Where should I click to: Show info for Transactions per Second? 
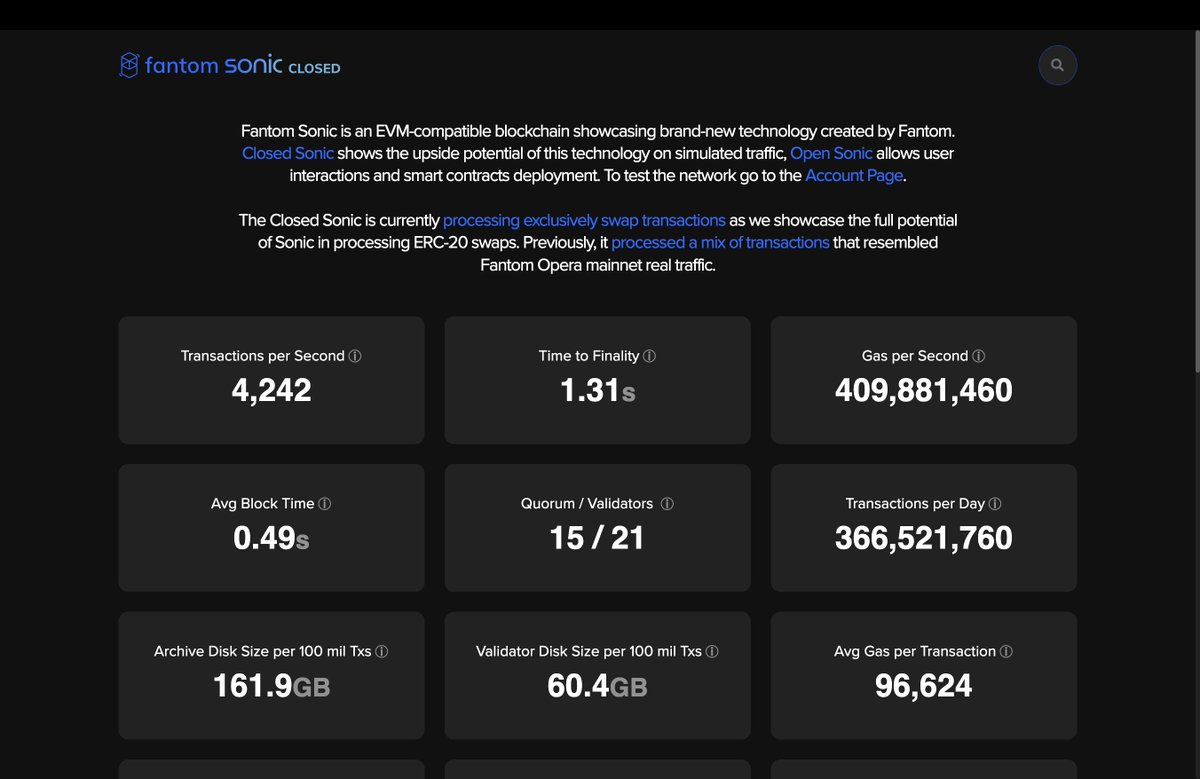[x=355, y=356]
